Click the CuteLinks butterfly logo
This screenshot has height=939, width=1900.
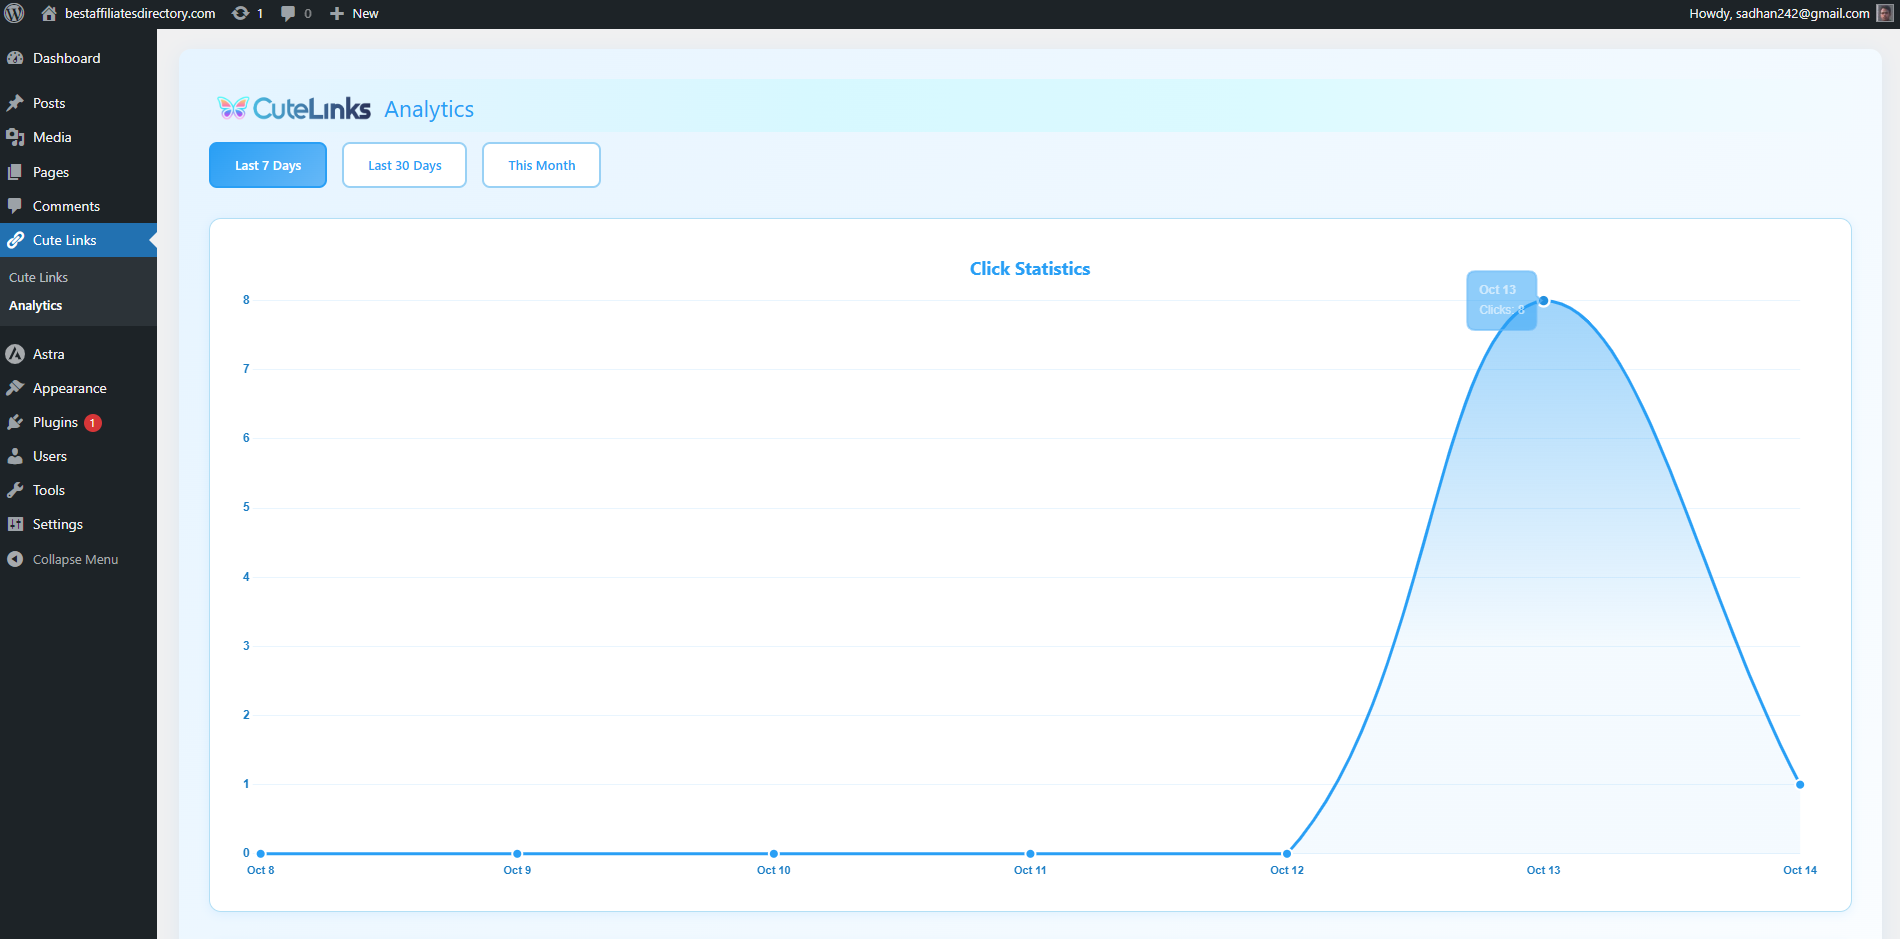click(233, 108)
